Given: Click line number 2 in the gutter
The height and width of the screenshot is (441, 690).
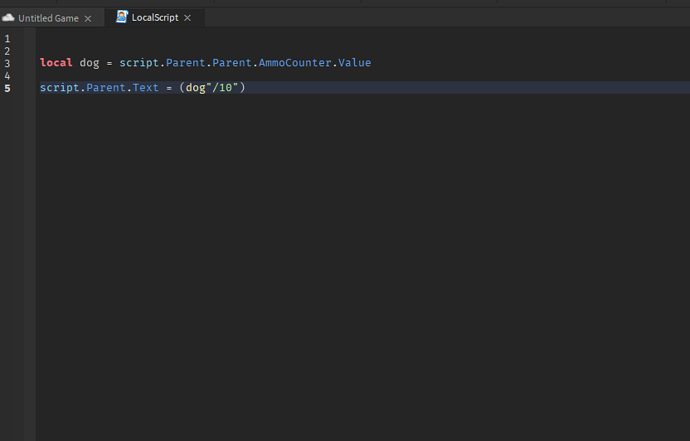Looking at the screenshot, I should pos(7,51).
